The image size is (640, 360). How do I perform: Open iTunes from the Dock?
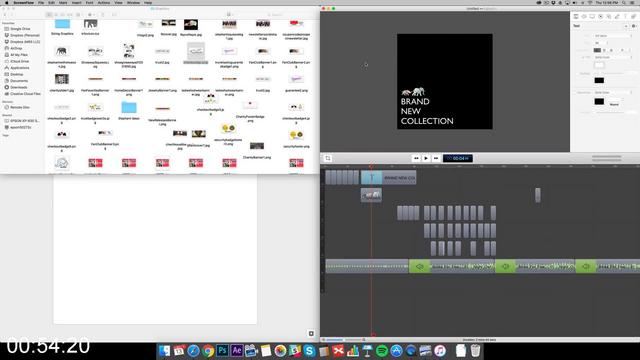coord(440,351)
